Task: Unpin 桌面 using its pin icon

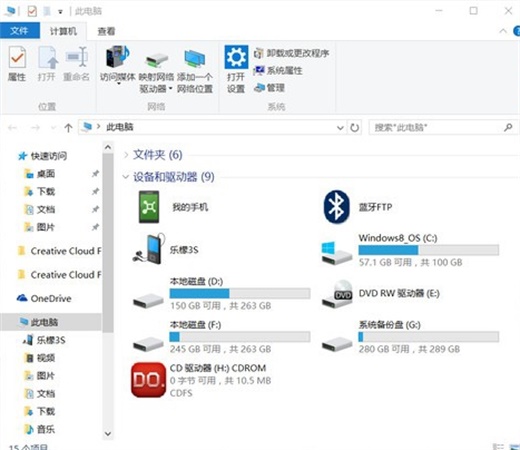Action: [95, 174]
